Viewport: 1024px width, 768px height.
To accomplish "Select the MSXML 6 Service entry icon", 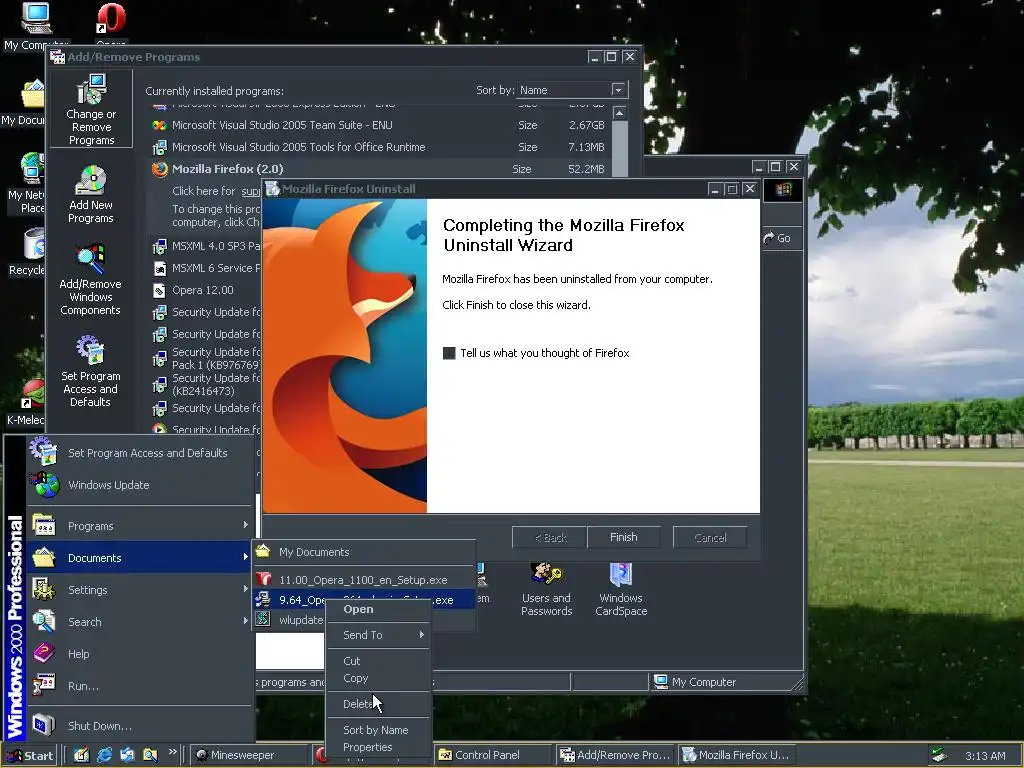I will pyautogui.click(x=159, y=268).
